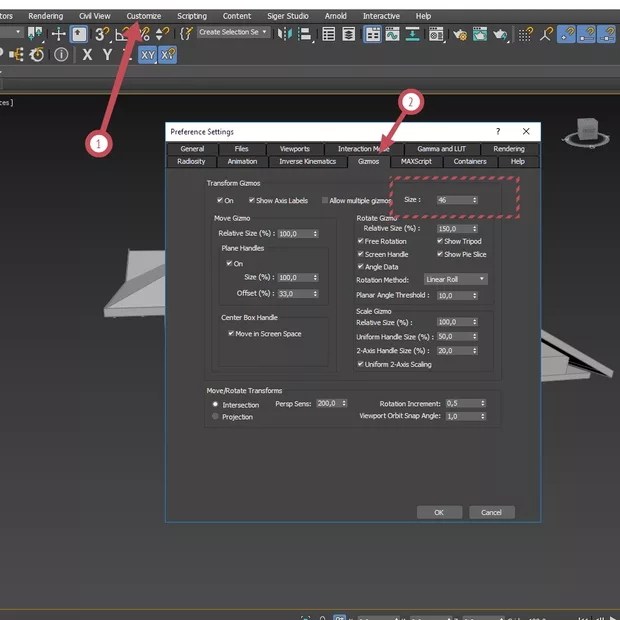Open the Customize menu
620x620 pixels.
[143, 16]
